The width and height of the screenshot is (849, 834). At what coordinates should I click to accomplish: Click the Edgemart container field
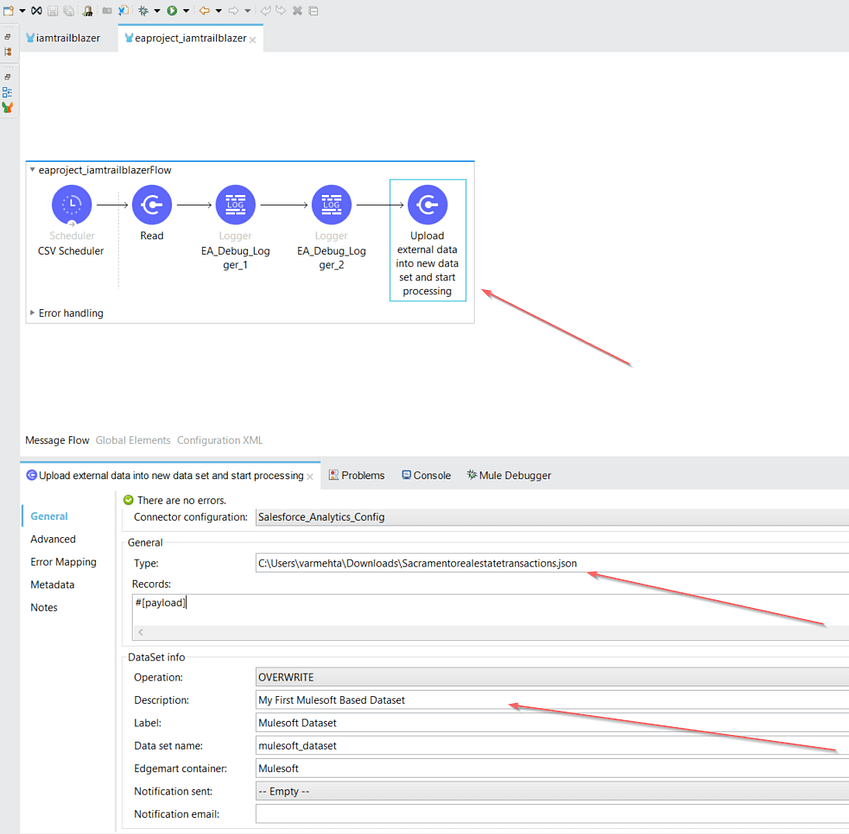552,768
